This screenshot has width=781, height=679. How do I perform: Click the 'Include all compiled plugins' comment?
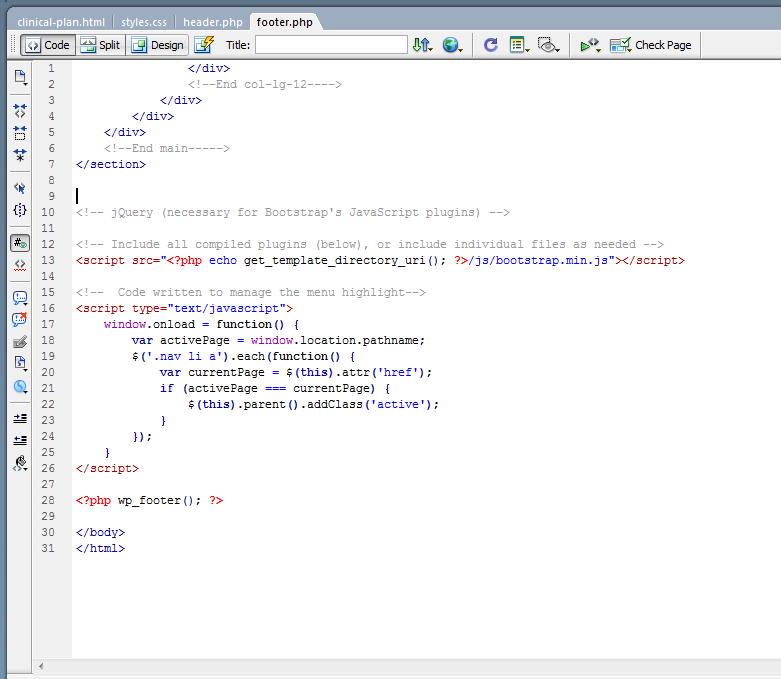tap(370, 244)
